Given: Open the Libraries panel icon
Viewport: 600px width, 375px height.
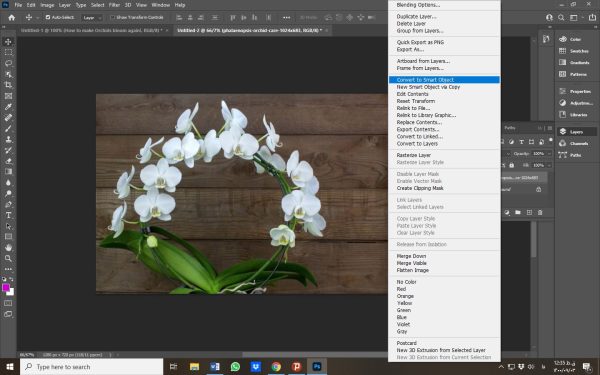Looking at the screenshot, I should click(x=562, y=114).
